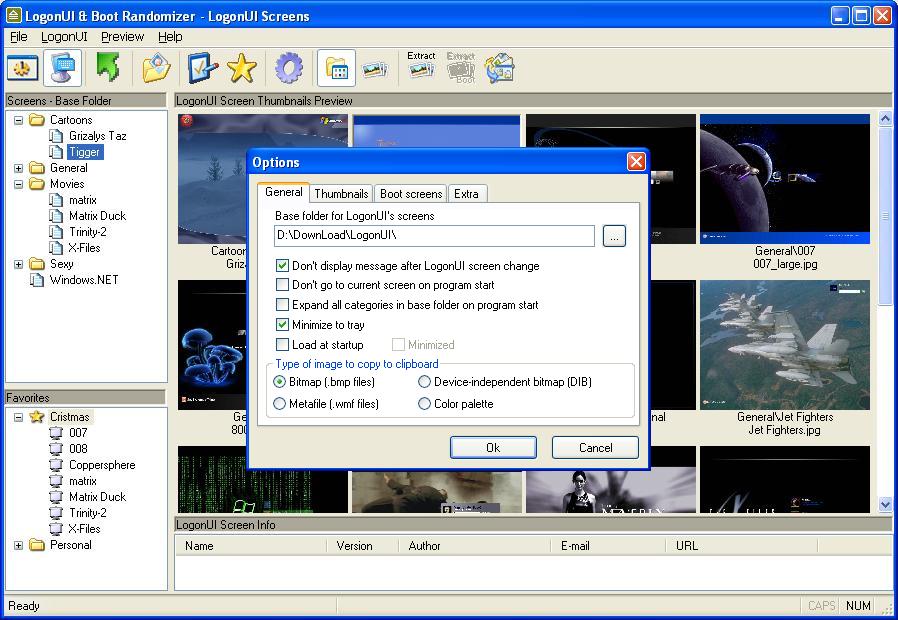Expand the Personal favorites node
This screenshot has width=898, height=620.
[18, 546]
